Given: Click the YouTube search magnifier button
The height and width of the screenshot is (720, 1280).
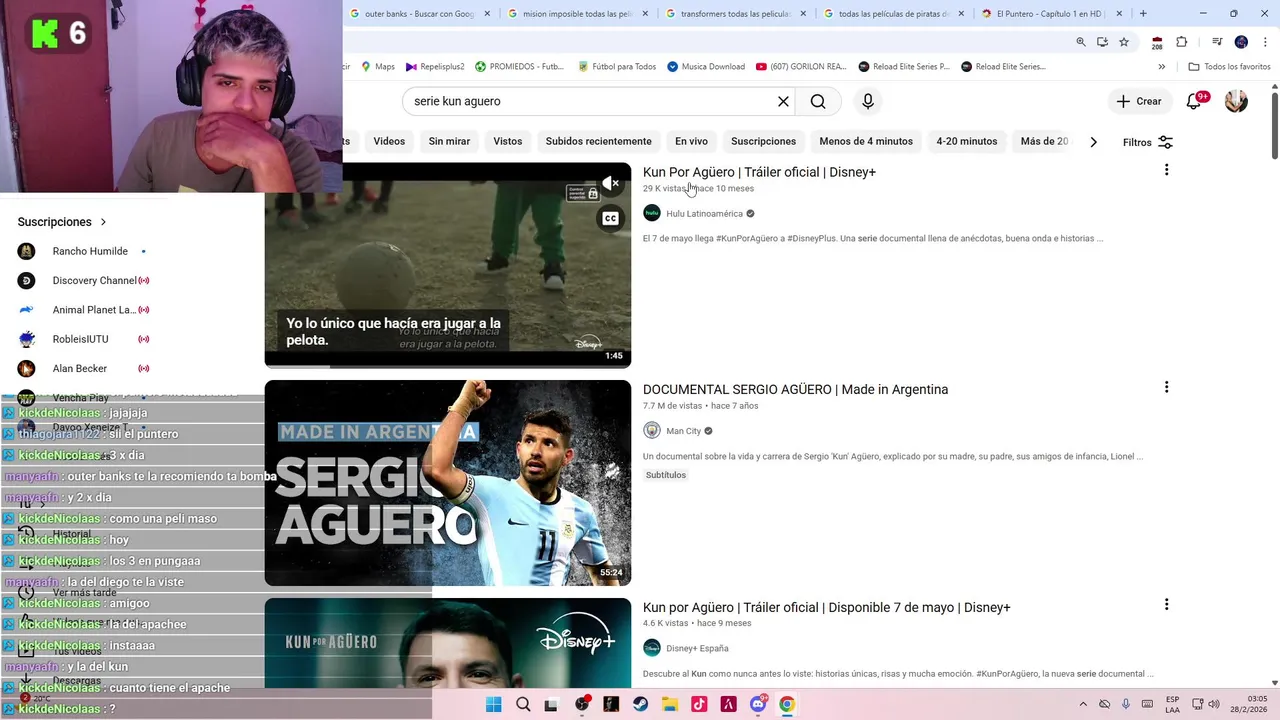Looking at the screenshot, I should coord(818,101).
